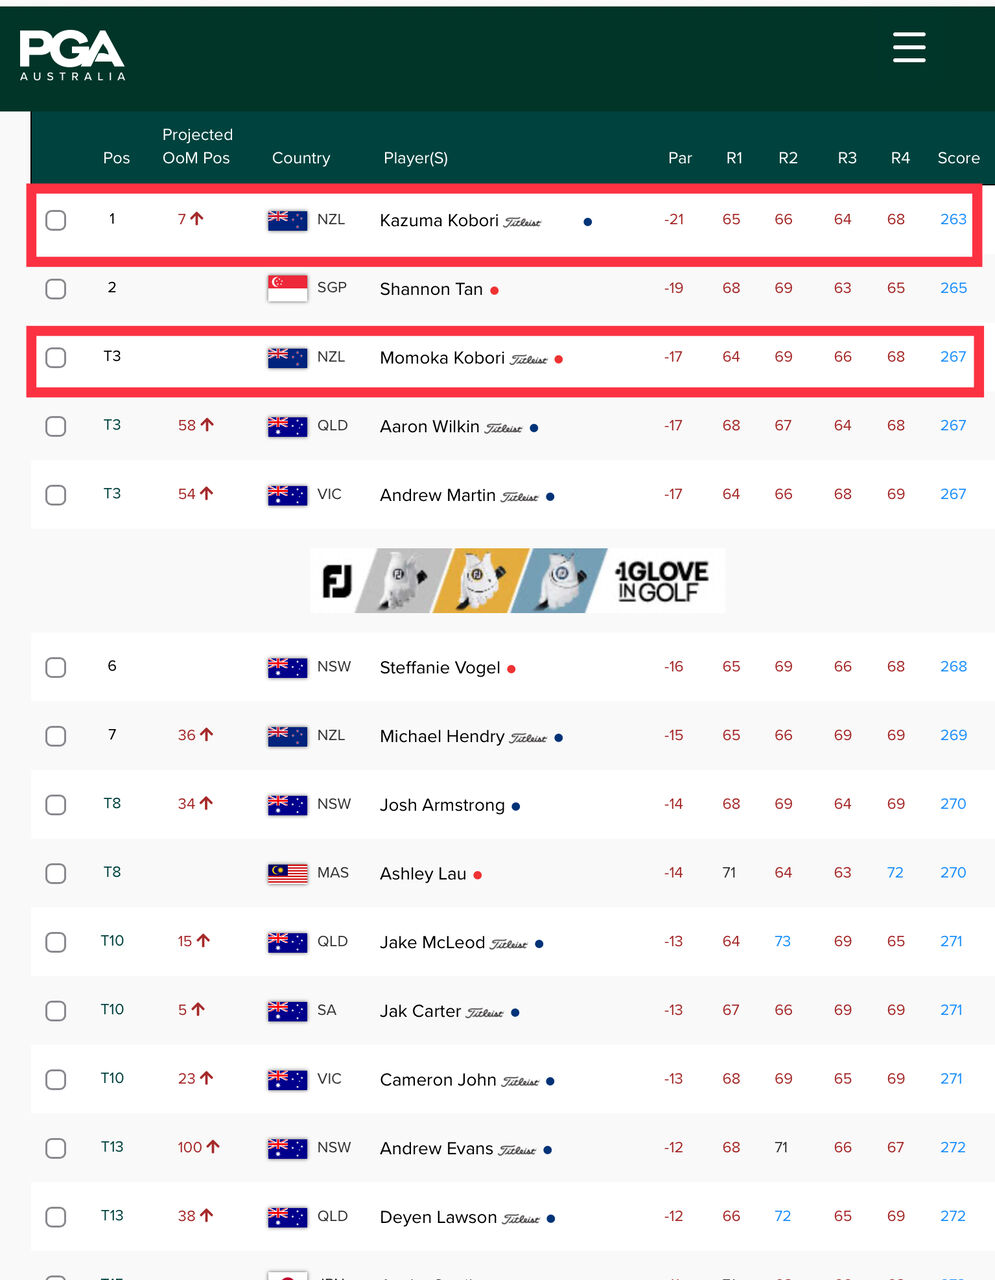Sort by Projected OoM Pos header
The width and height of the screenshot is (995, 1280).
point(197,146)
